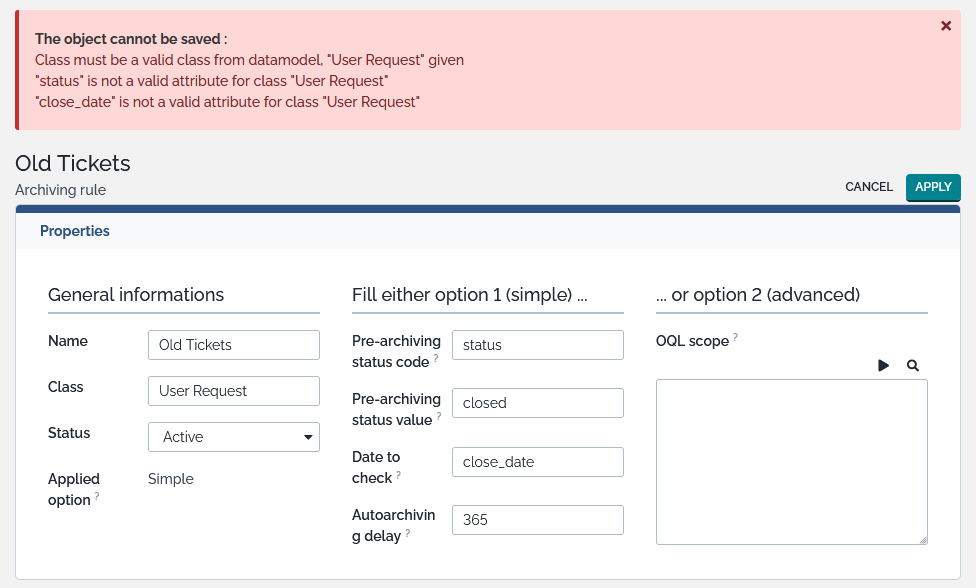The height and width of the screenshot is (588, 976).
Task: Click the Autoarchiving delay field showing 365
Action: [x=538, y=520]
